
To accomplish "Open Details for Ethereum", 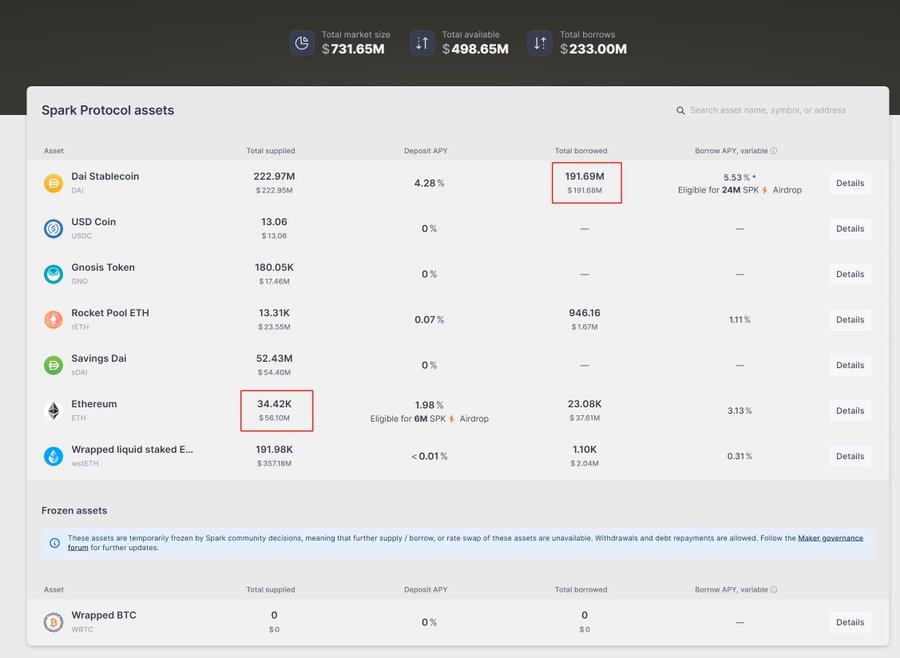I will pos(849,411).
